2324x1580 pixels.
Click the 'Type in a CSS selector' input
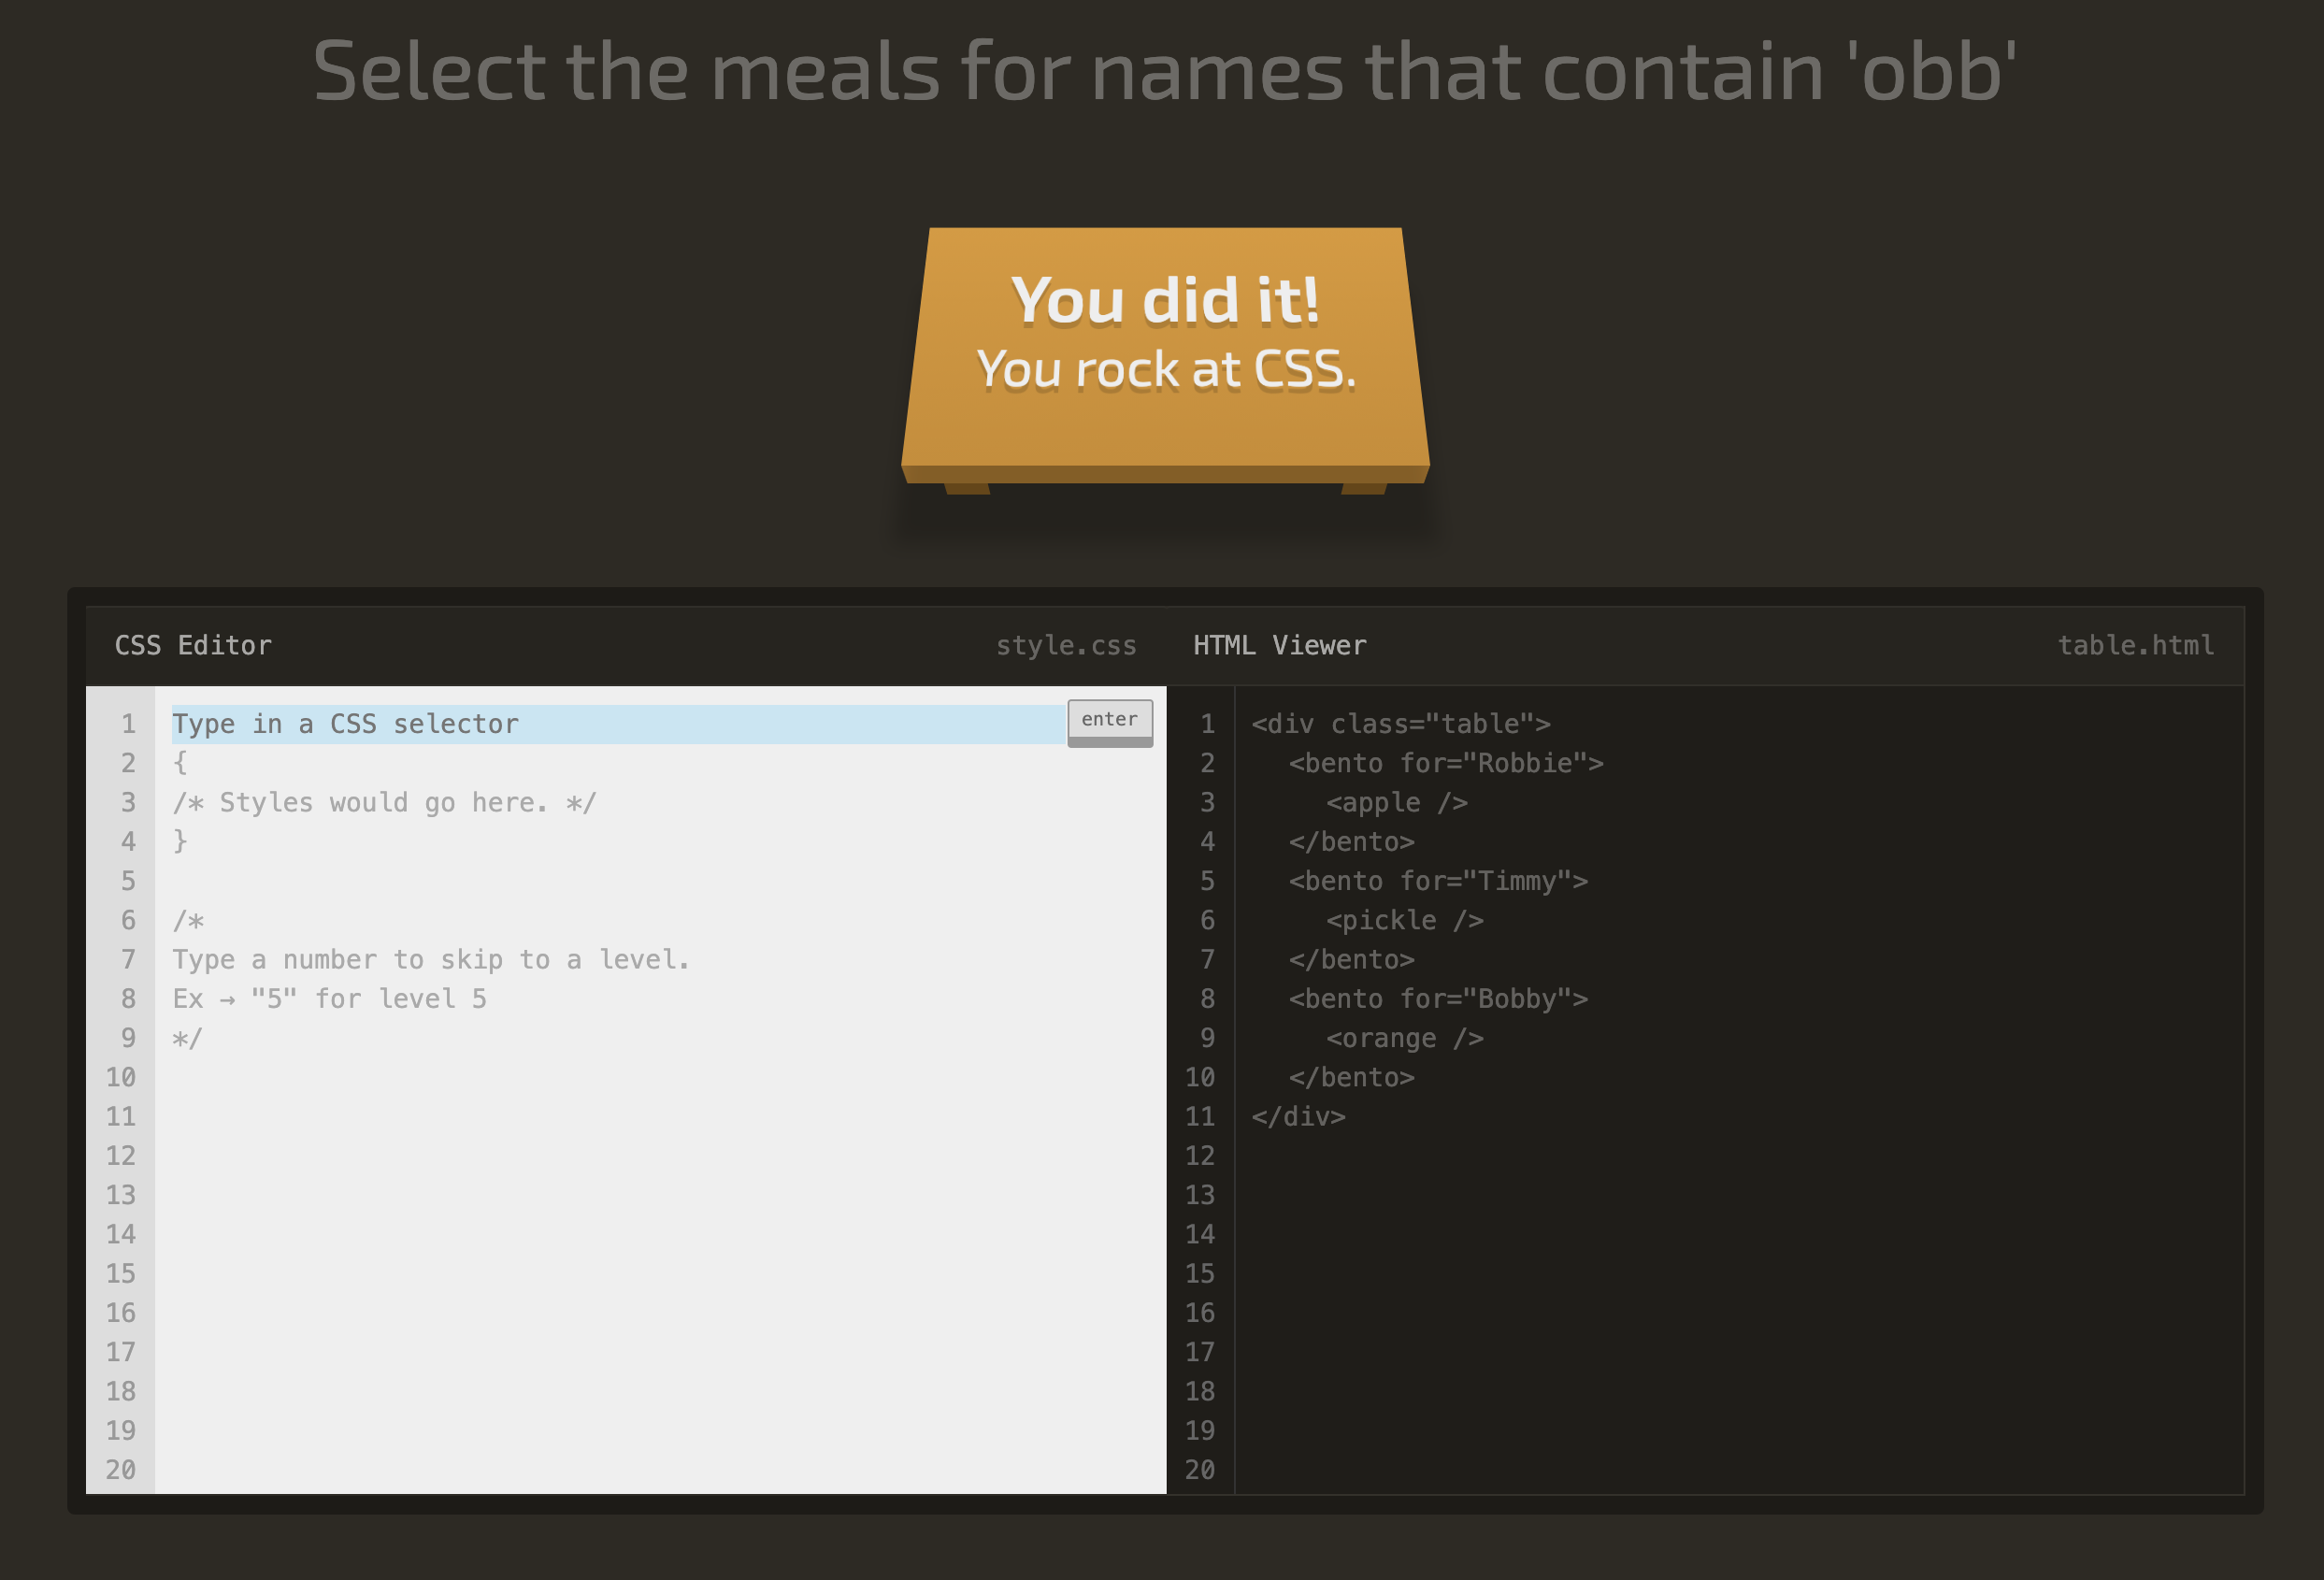tap(617, 724)
